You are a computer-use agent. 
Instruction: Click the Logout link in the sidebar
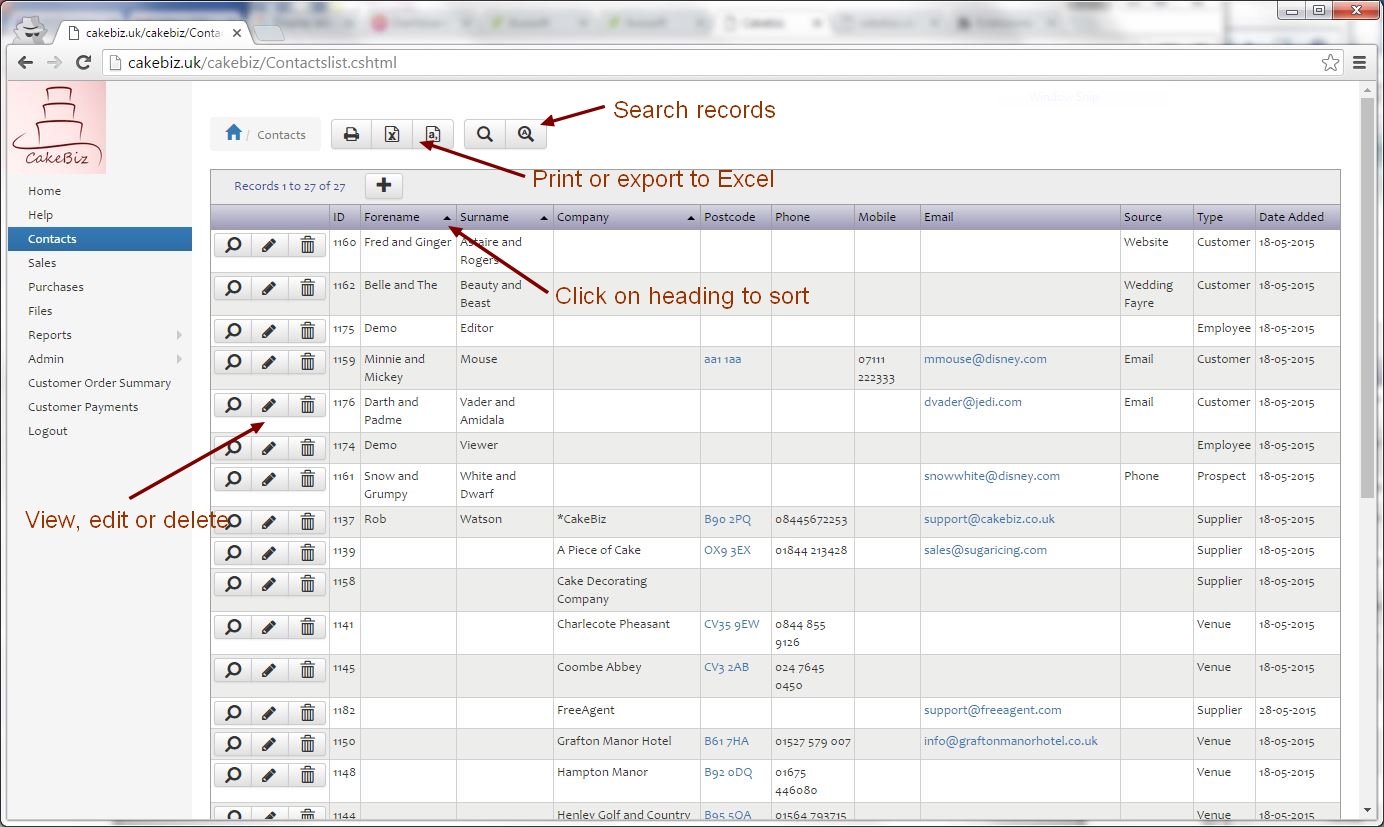click(47, 431)
